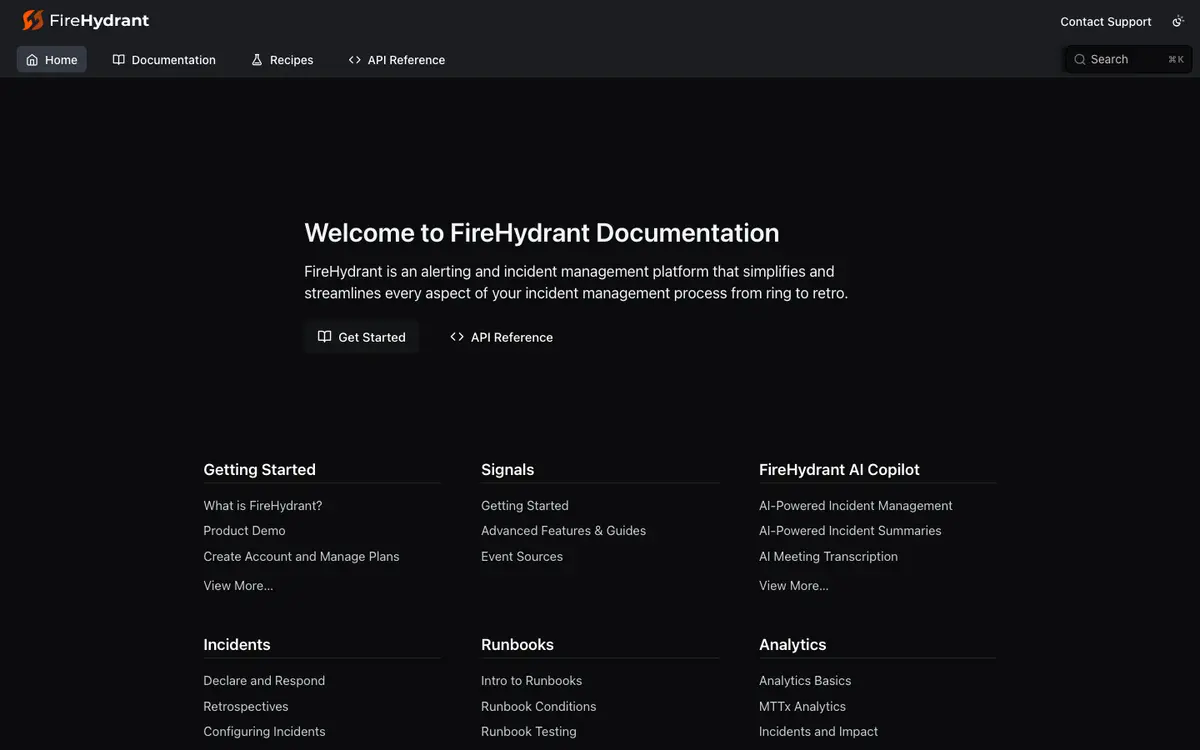Open Configuring Incidents link
This screenshot has height=750, width=1200.
(265, 732)
